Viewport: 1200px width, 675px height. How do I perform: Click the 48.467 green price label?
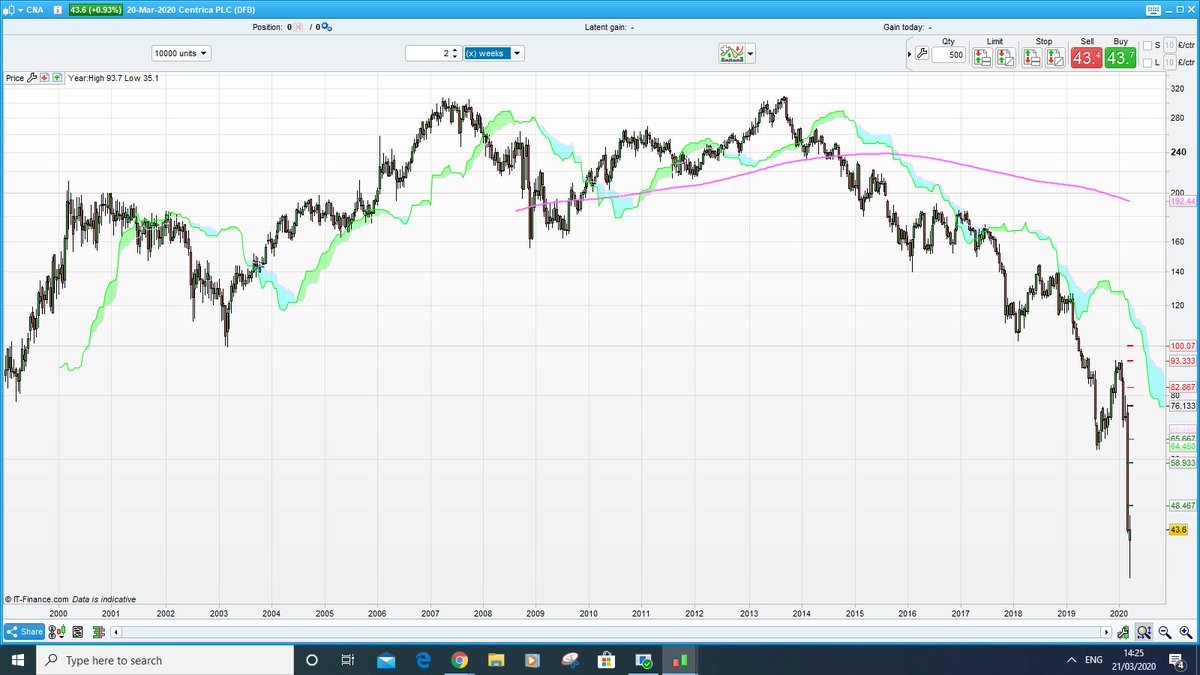coord(1183,506)
